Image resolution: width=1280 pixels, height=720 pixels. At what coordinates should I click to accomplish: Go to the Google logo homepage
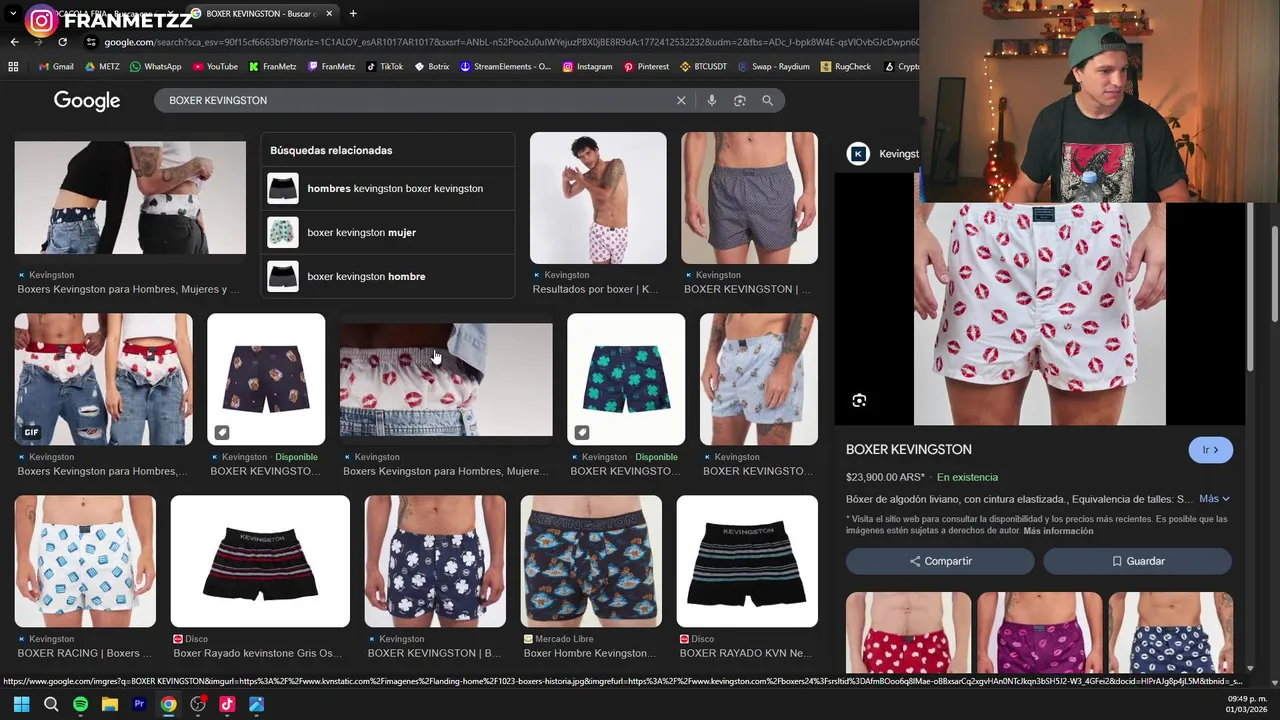(87, 101)
